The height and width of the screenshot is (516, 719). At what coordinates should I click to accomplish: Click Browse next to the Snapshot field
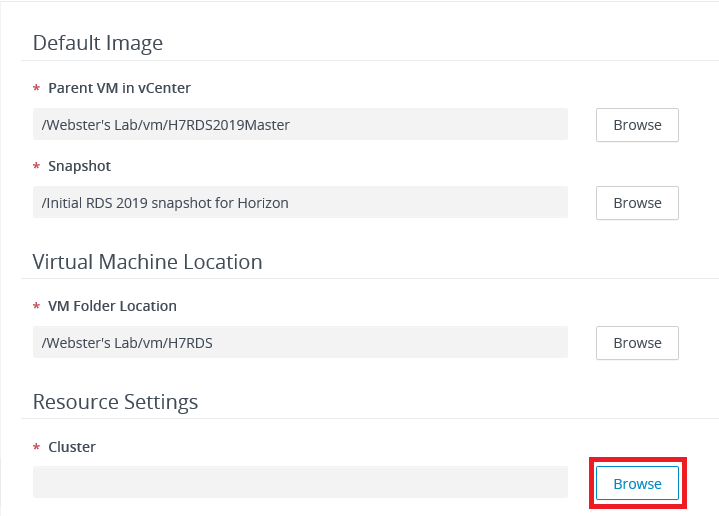click(x=637, y=203)
